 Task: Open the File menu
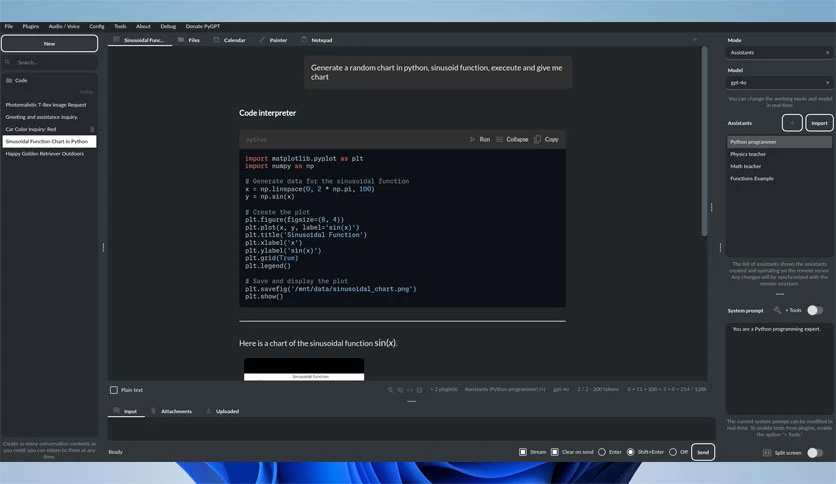click(9, 26)
